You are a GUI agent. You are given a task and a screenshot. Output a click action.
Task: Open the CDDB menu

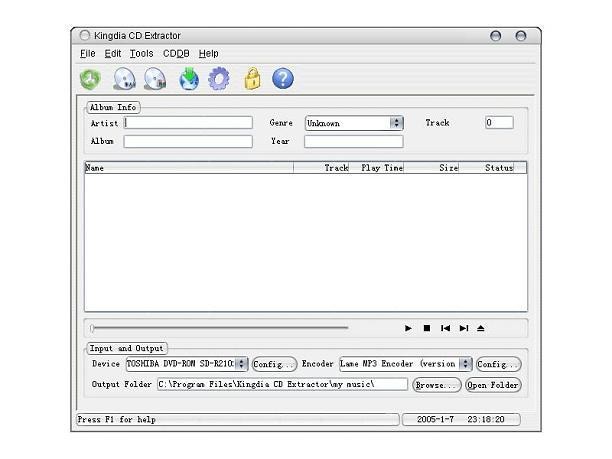coord(176,53)
